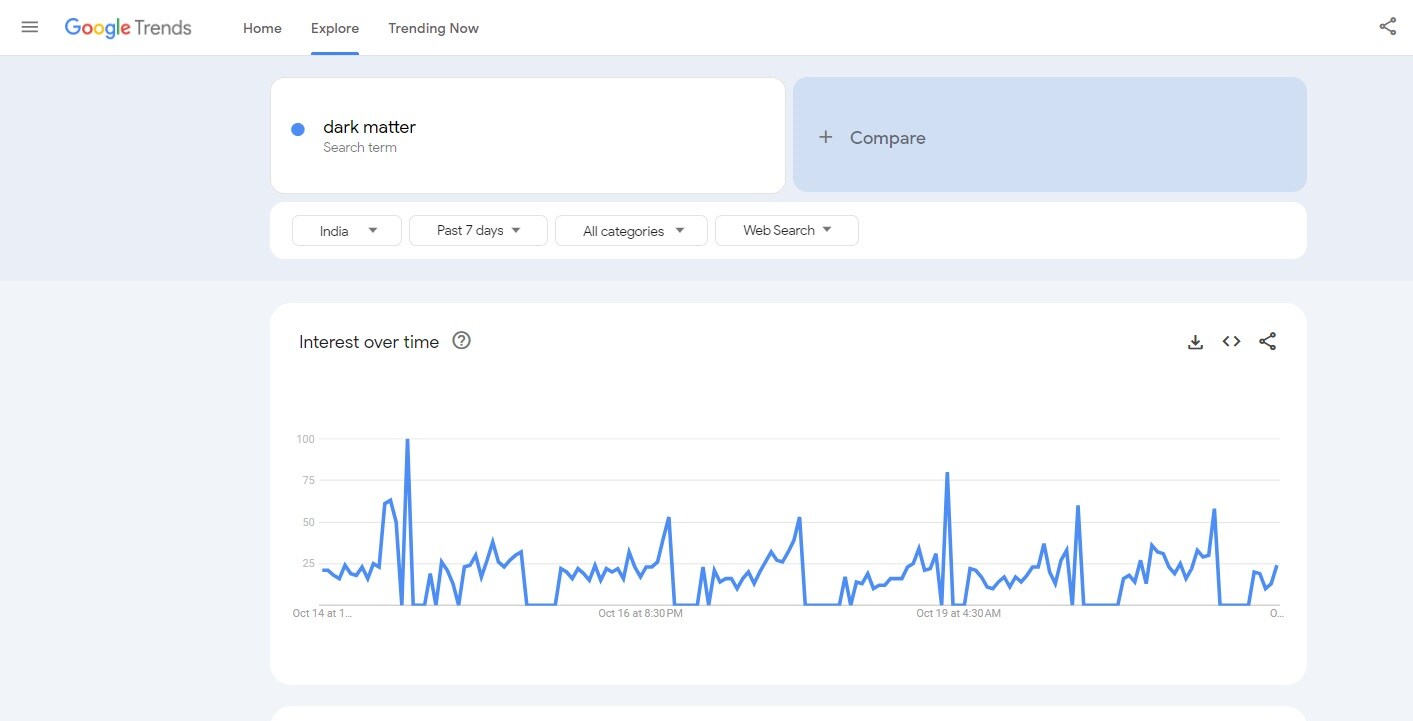The height and width of the screenshot is (721, 1413).
Task: Open the India region dropdown
Action: pos(346,231)
